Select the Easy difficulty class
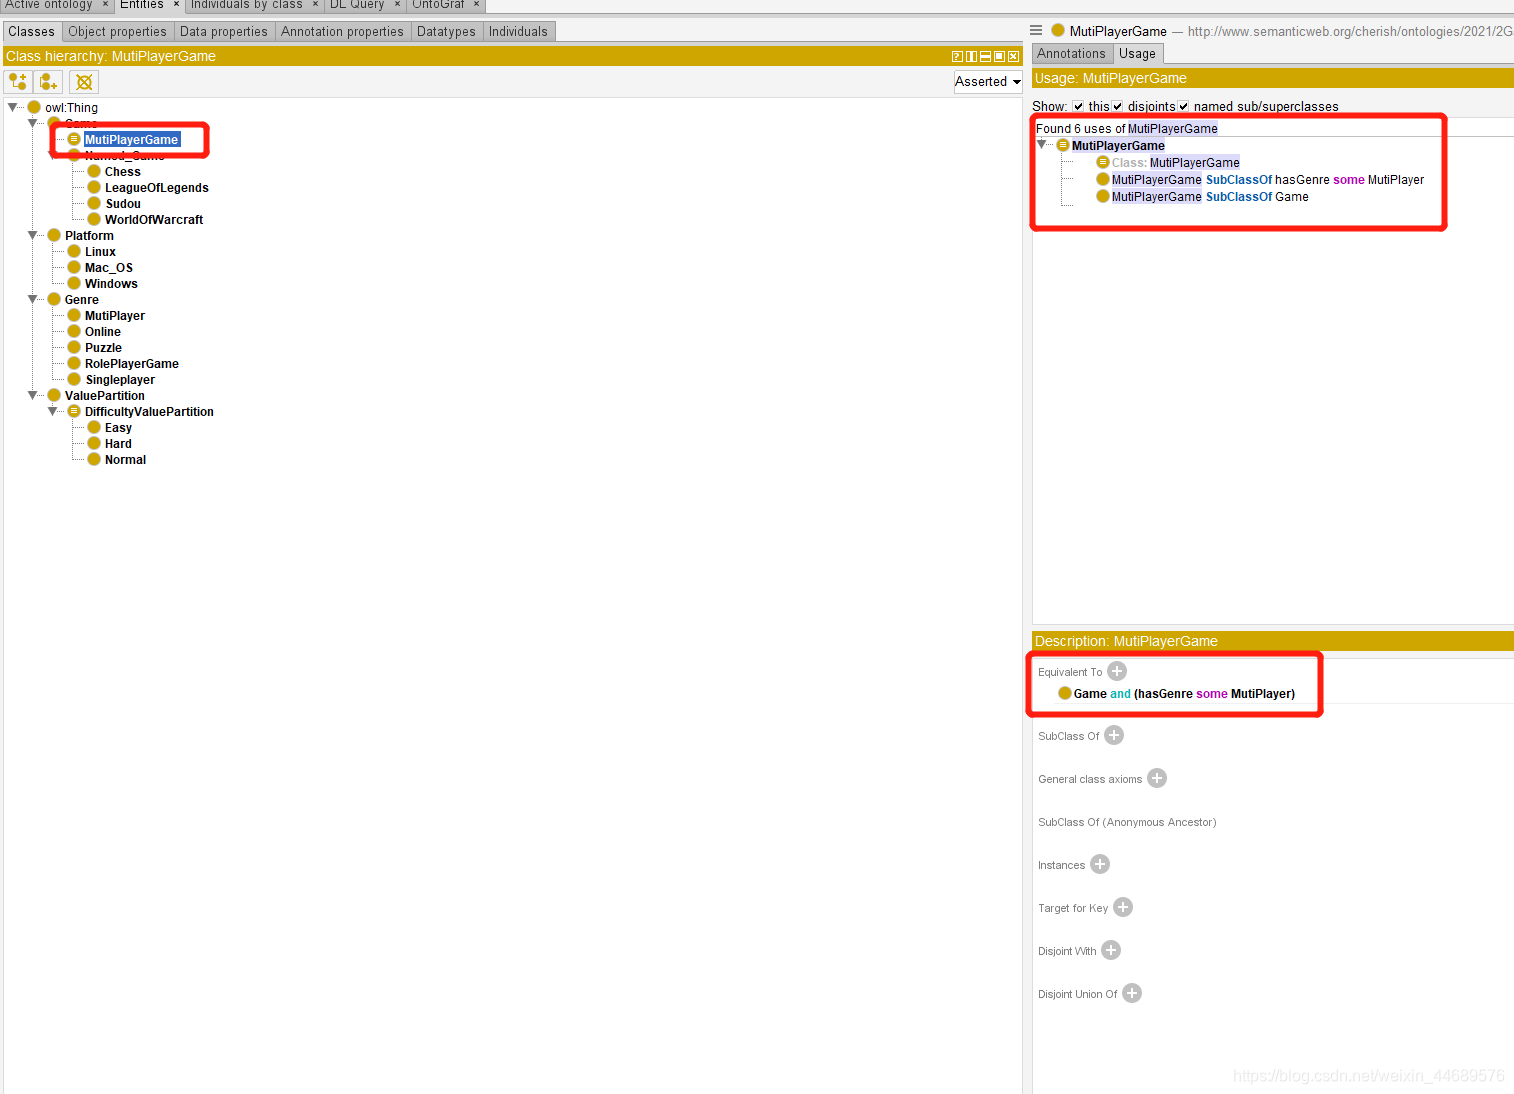The width and height of the screenshot is (1514, 1094). [x=118, y=427]
